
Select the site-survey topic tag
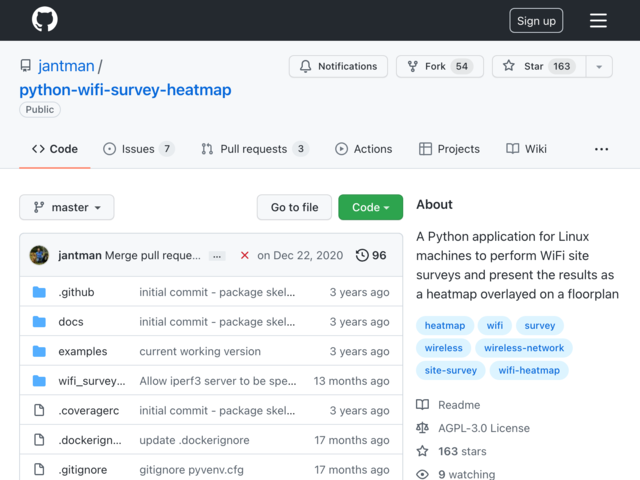pyautogui.click(x=451, y=370)
